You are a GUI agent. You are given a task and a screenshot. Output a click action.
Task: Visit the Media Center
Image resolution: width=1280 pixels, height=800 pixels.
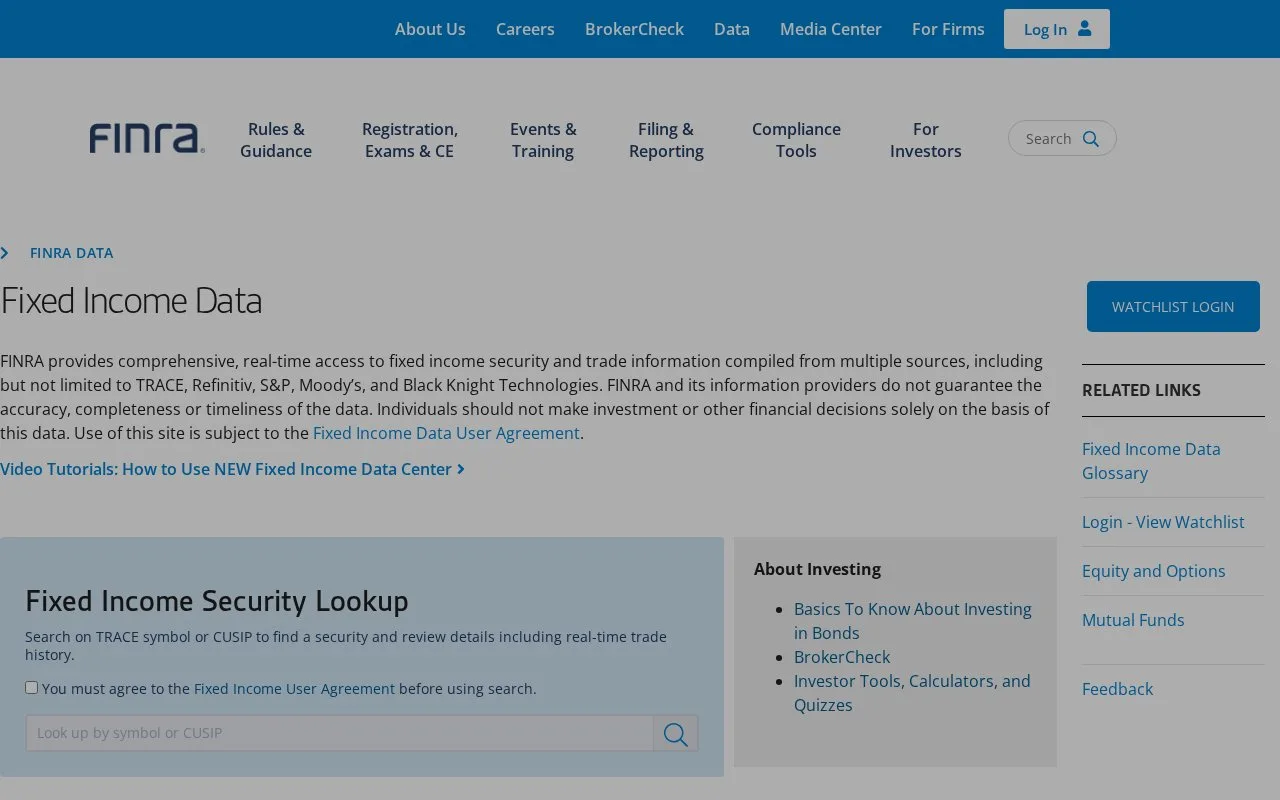[831, 29]
